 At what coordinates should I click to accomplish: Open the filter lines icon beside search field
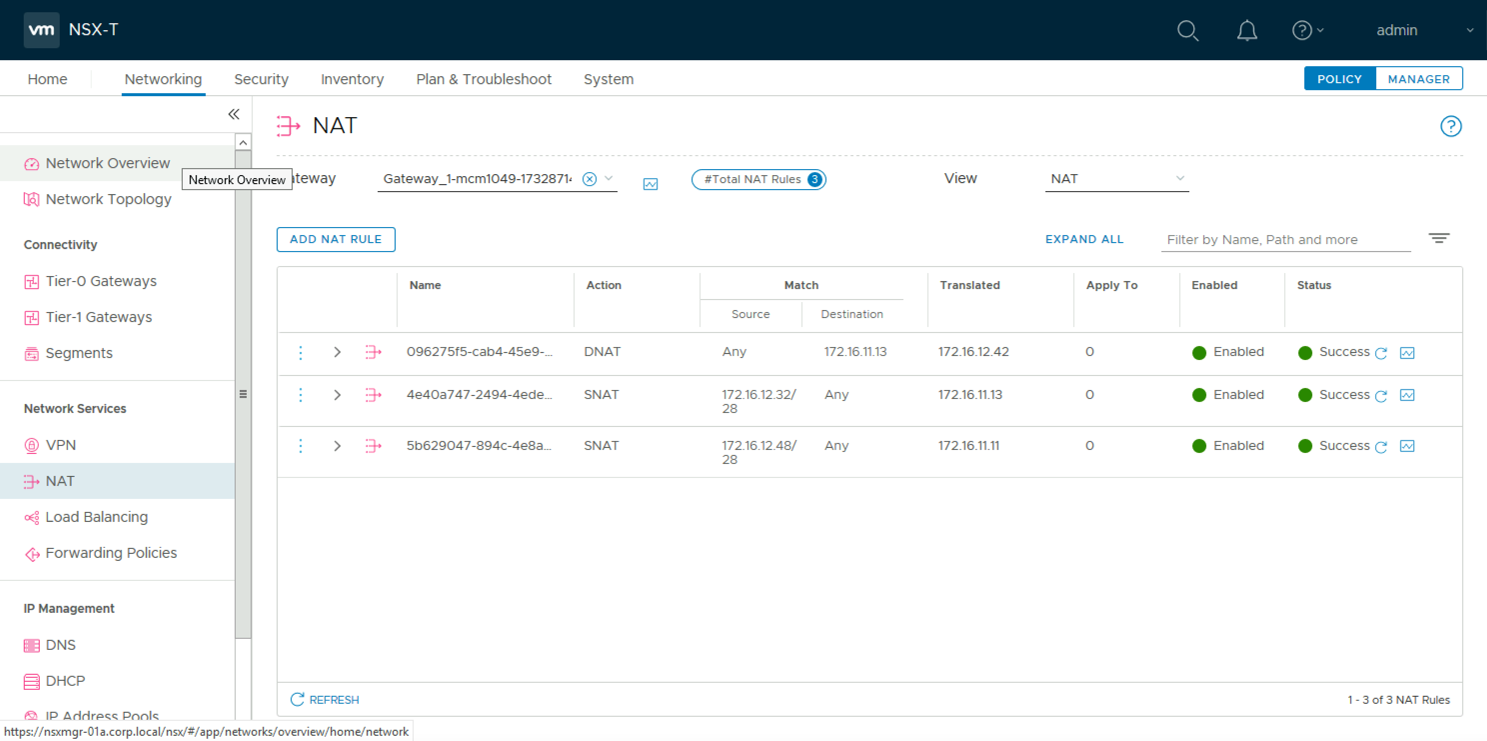coord(1438,238)
